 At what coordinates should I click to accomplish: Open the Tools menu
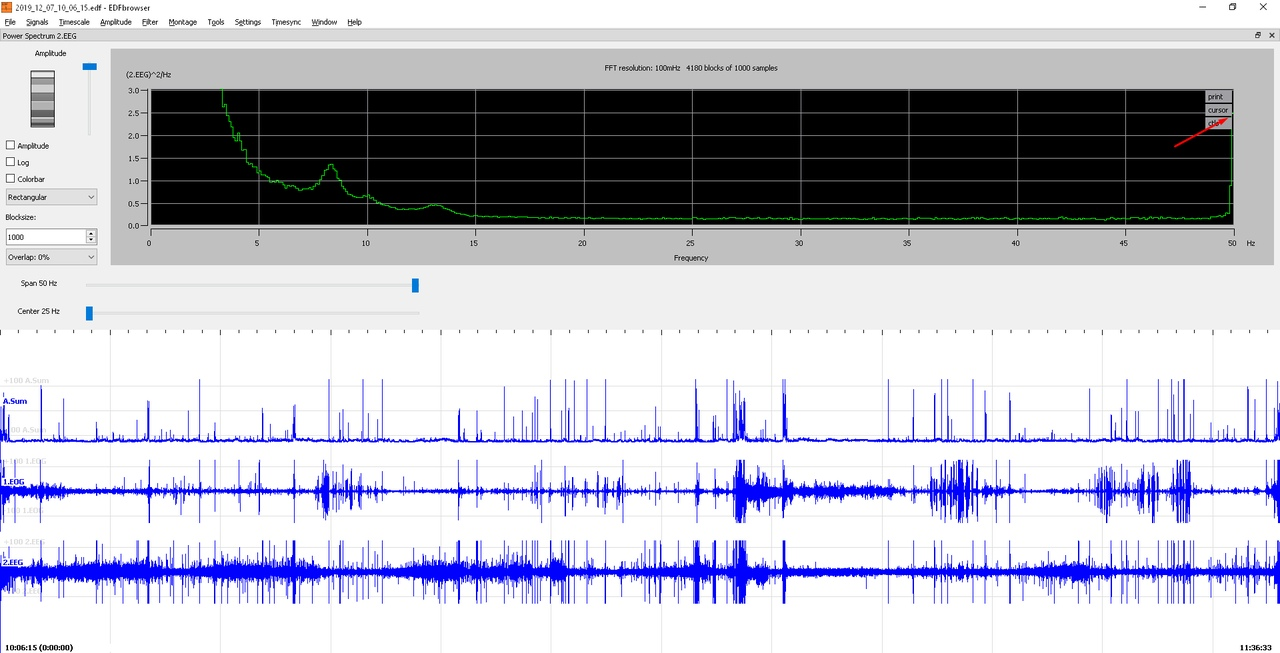[x=216, y=22]
